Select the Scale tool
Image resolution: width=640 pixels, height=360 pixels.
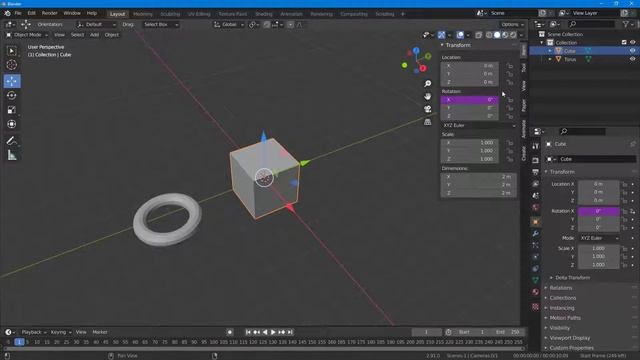tap(12, 109)
